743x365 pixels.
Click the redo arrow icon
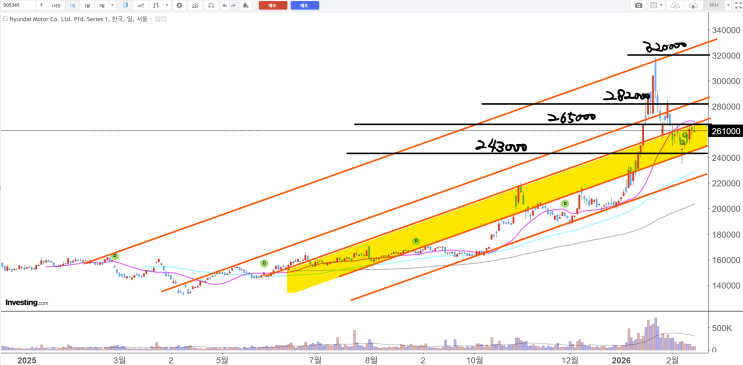(234, 5)
